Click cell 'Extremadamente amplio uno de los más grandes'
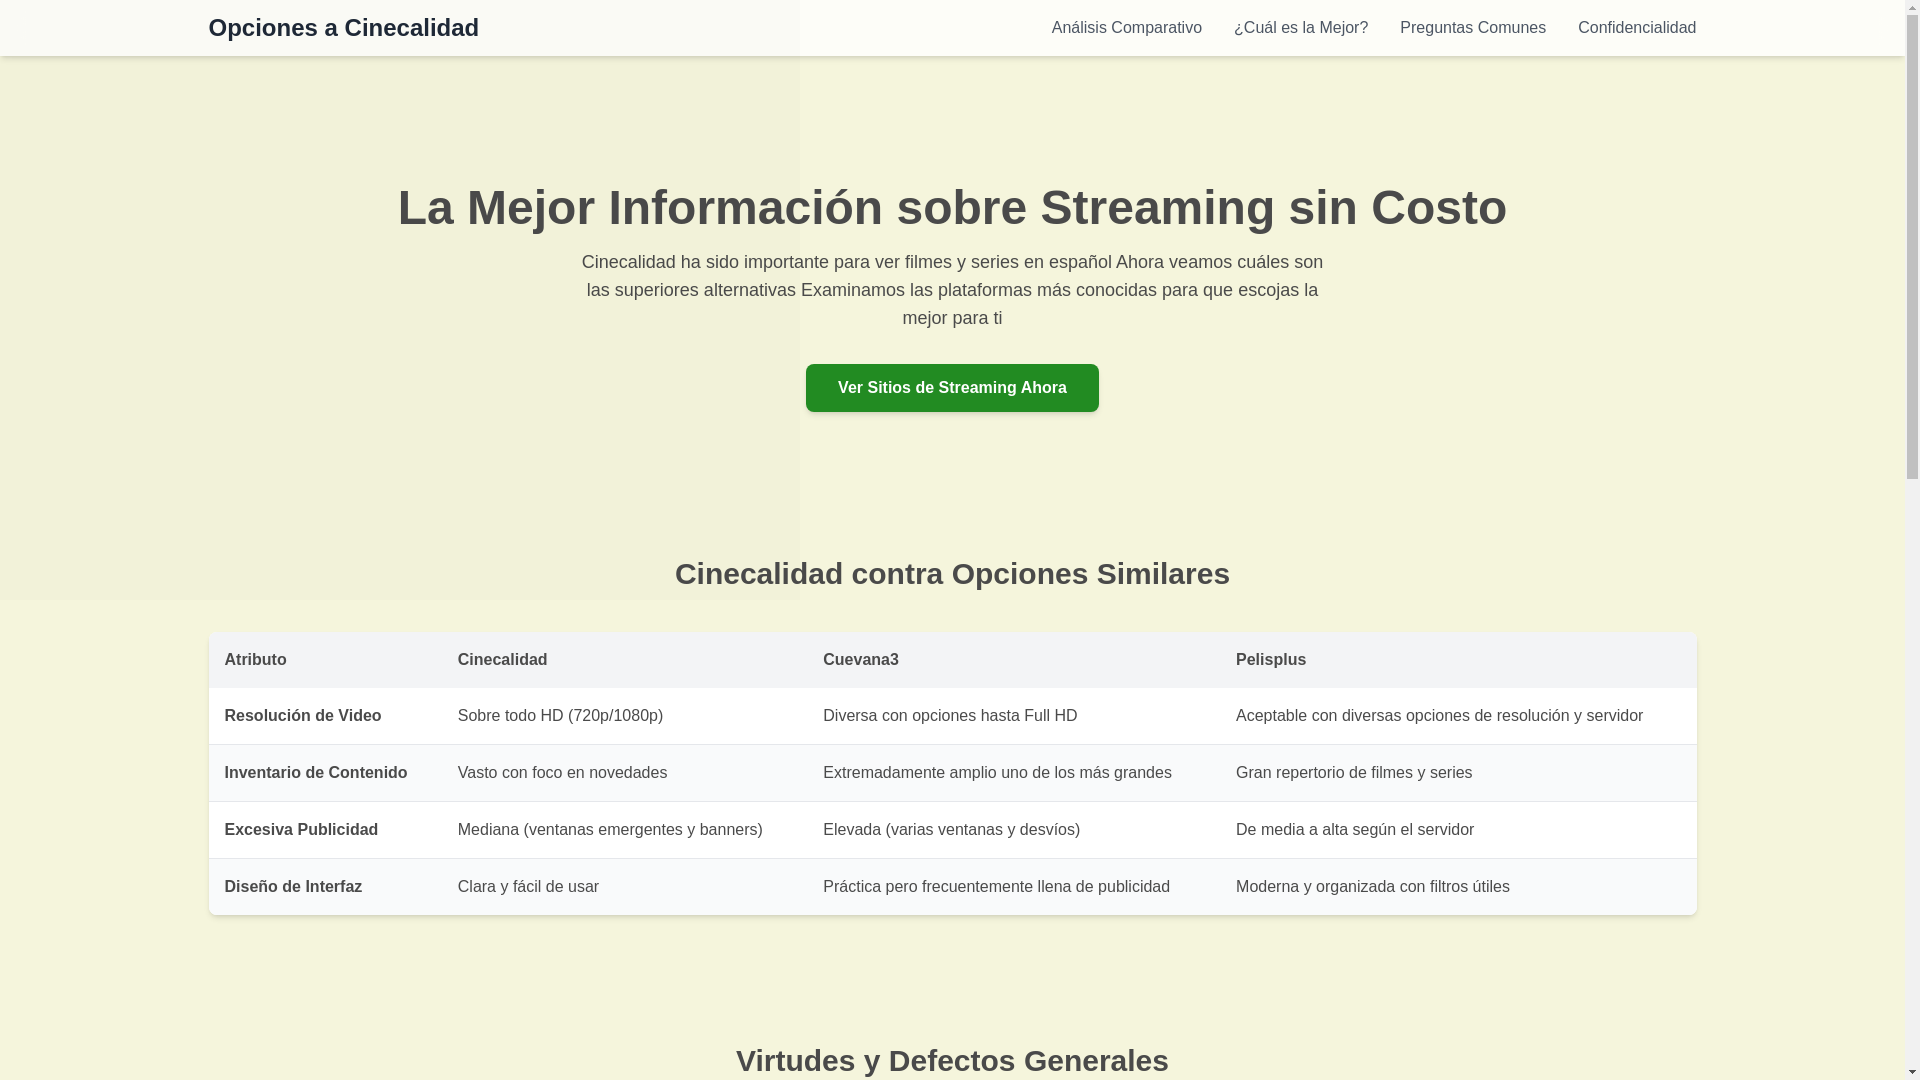The image size is (1920, 1080). click(1013, 773)
